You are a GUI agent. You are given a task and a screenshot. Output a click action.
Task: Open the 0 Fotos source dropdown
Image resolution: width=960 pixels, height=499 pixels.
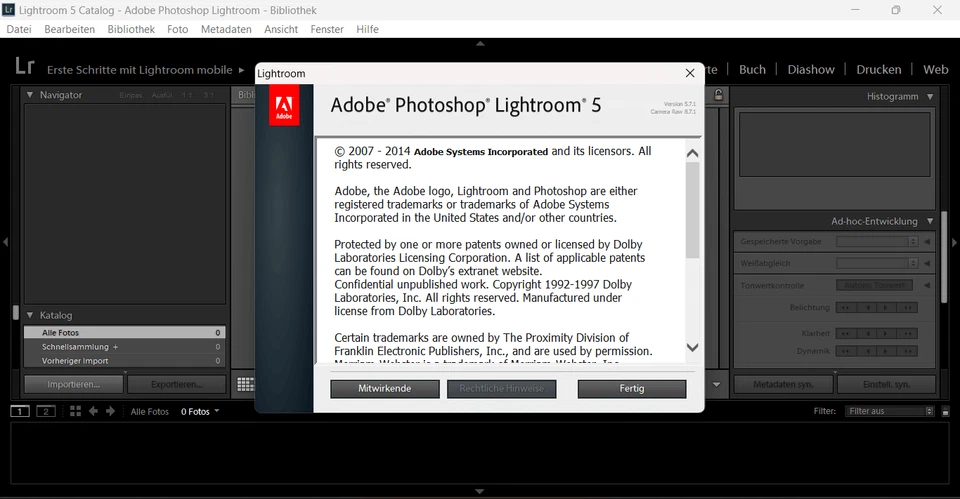(x=200, y=411)
